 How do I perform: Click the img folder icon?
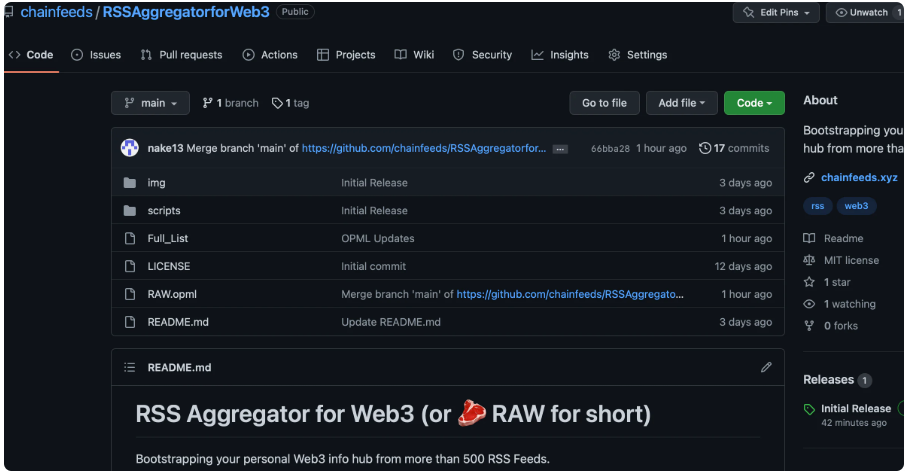130,183
